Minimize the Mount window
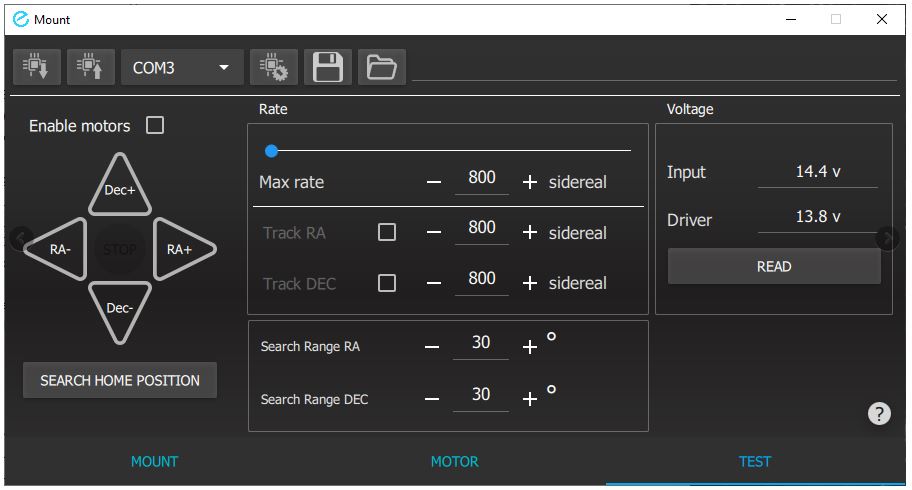 tap(791, 19)
